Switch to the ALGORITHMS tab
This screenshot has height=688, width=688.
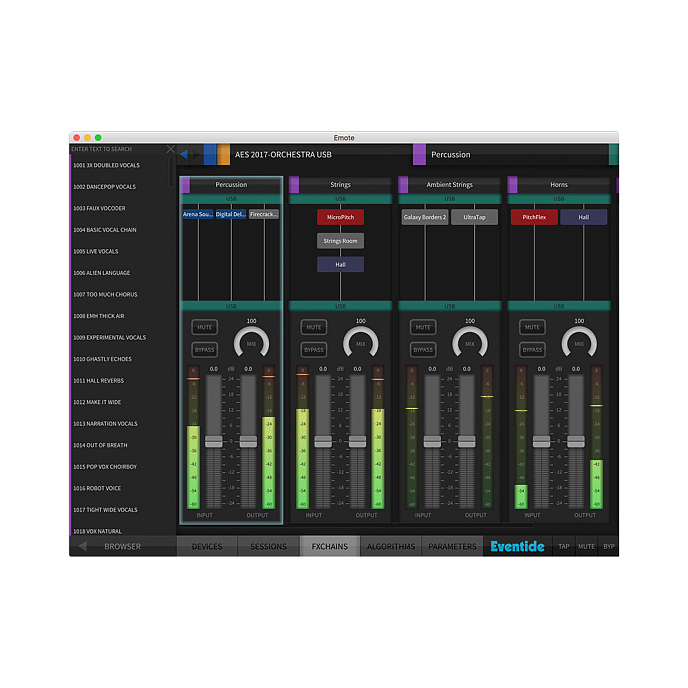click(391, 546)
